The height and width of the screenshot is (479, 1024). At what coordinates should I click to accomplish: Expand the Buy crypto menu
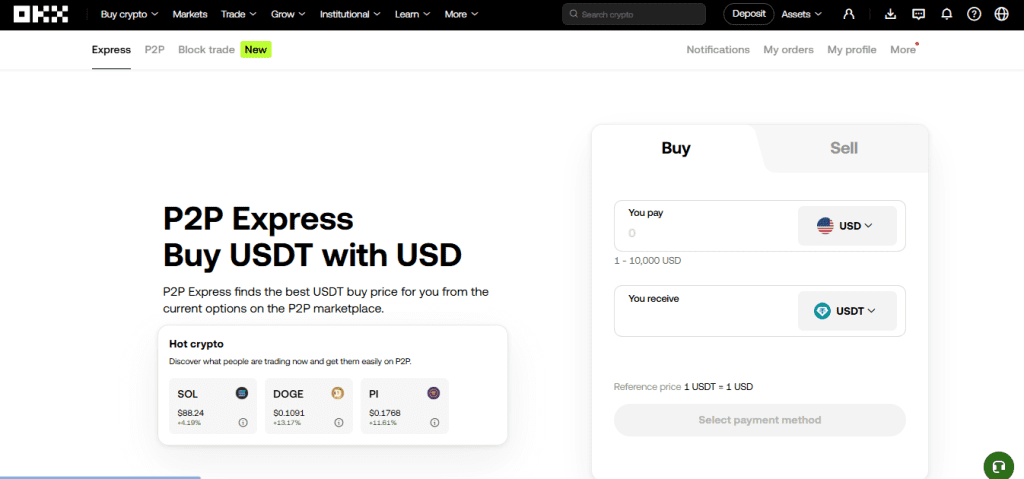129,14
